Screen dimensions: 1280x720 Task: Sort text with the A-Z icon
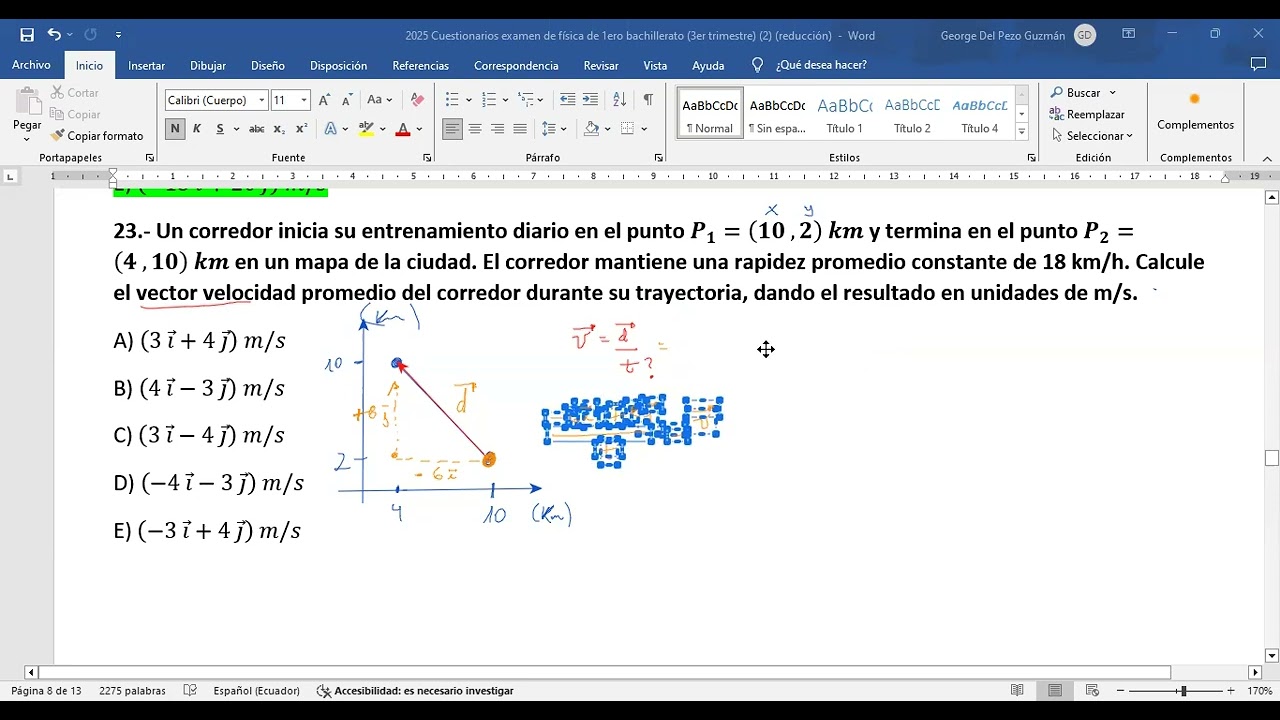(619, 100)
